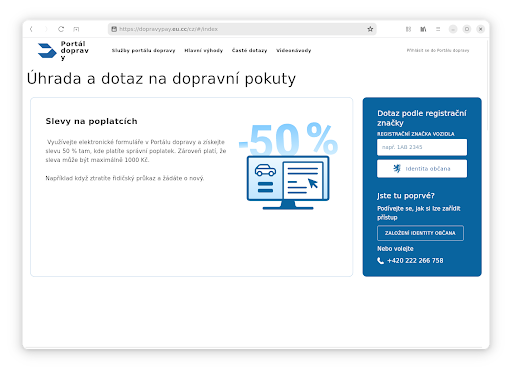Viewport: 512px width, 374px height.
Task: Click the phone handset icon
Action: (380, 261)
